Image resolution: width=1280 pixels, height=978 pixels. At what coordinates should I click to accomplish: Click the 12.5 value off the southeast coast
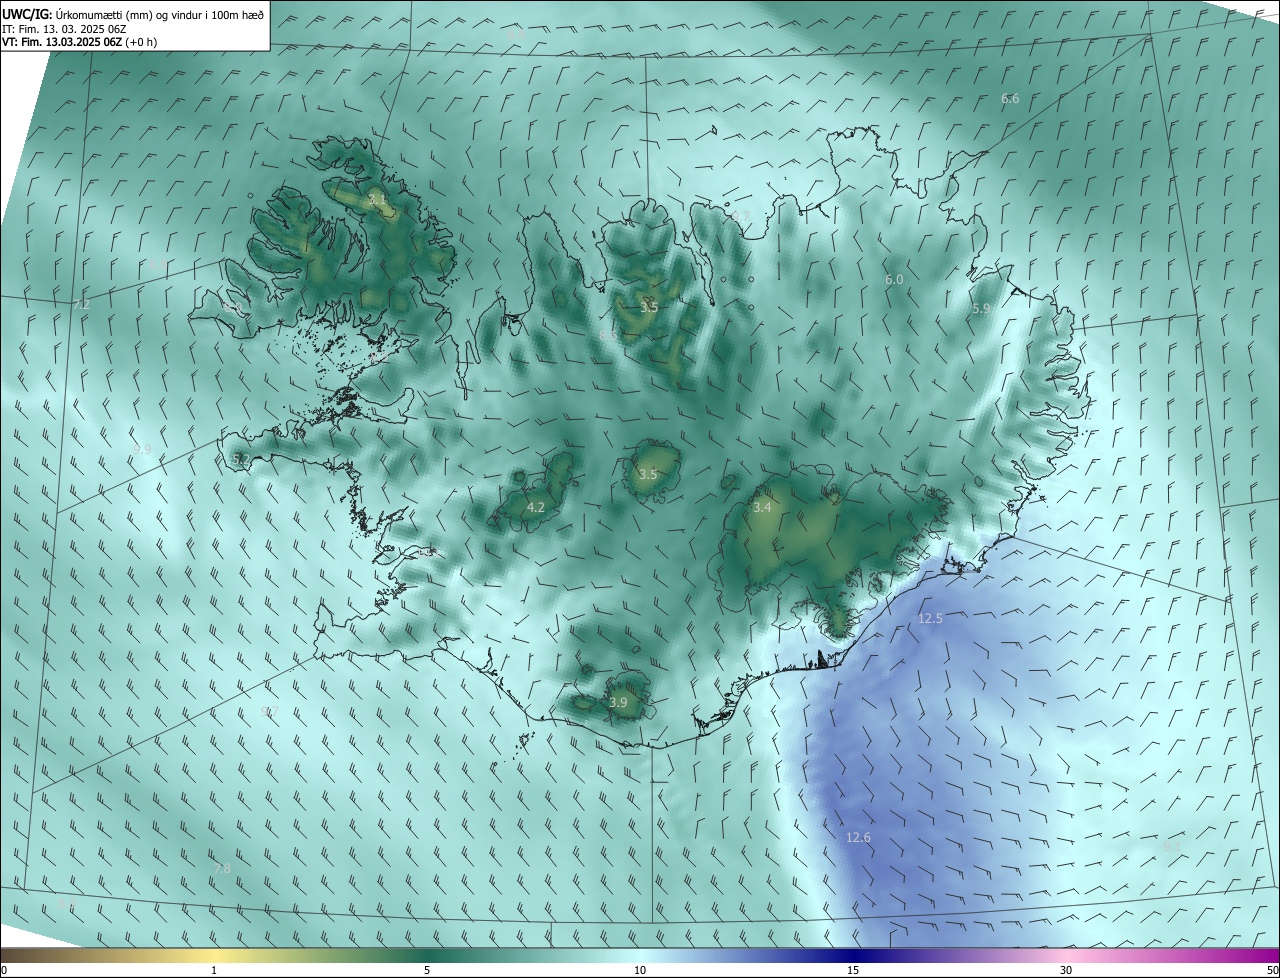tap(930, 619)
